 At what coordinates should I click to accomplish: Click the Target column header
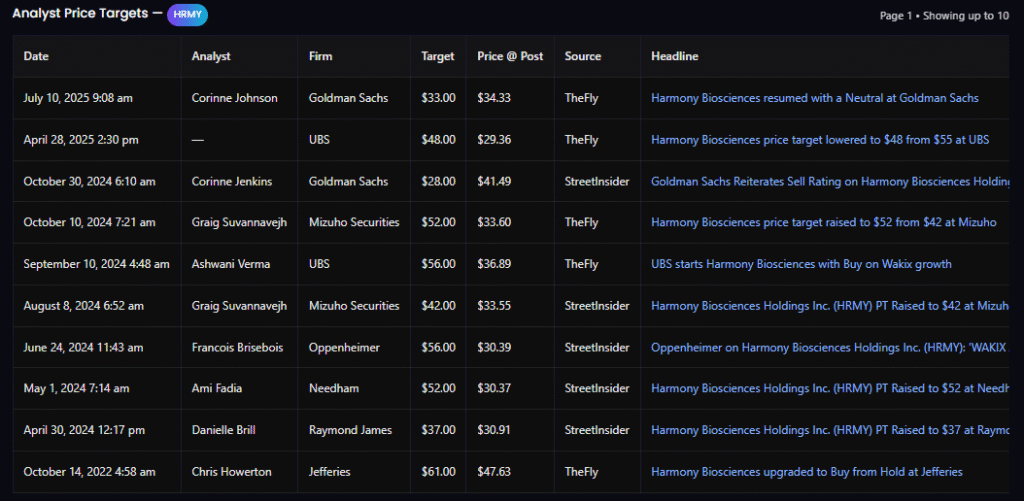(437, 56)
